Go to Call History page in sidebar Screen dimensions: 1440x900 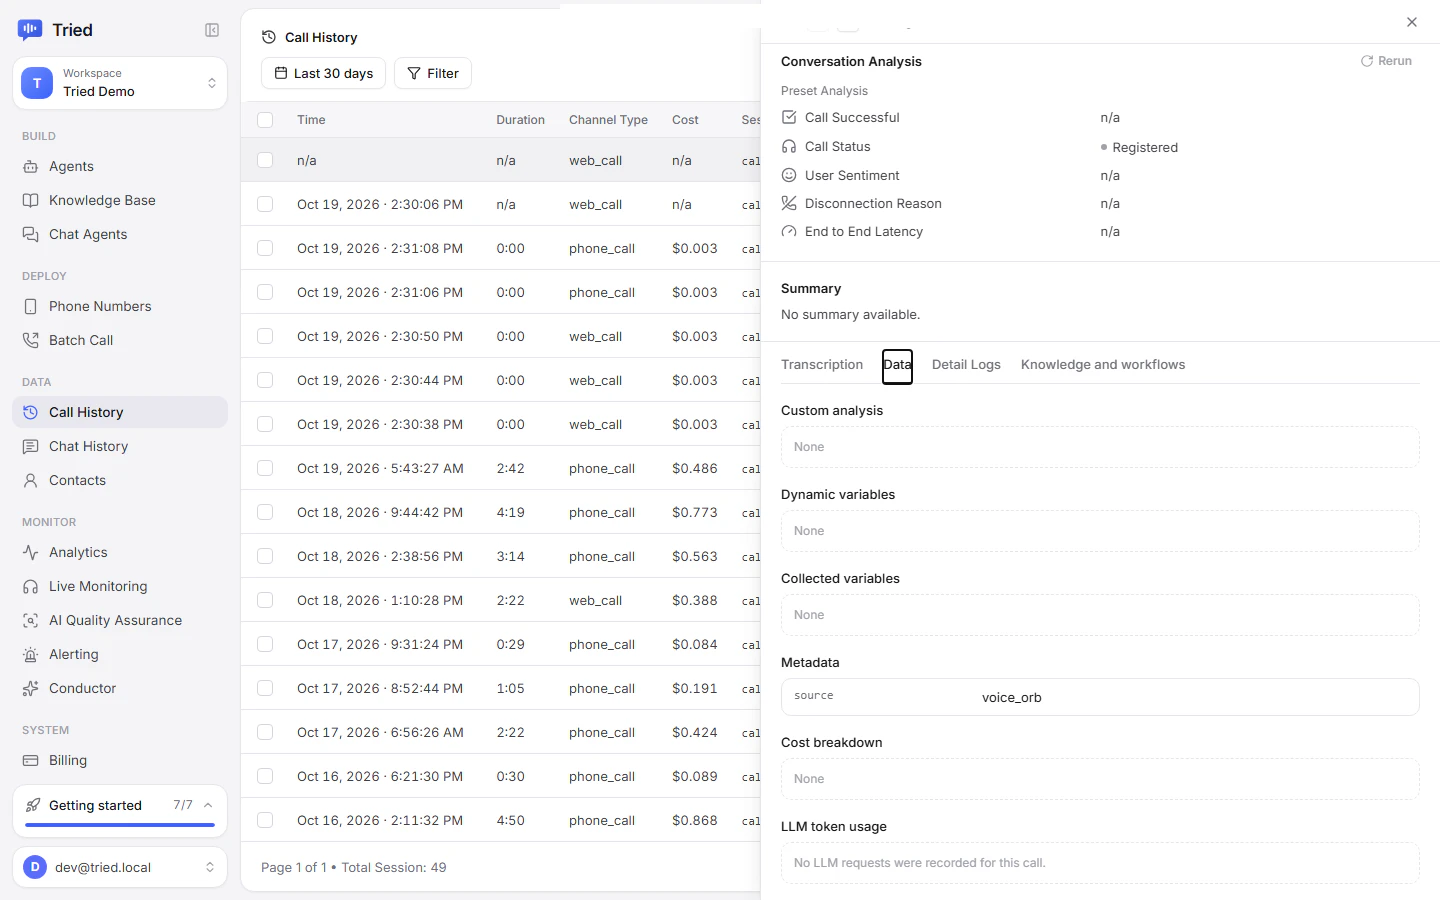(120, 412)
